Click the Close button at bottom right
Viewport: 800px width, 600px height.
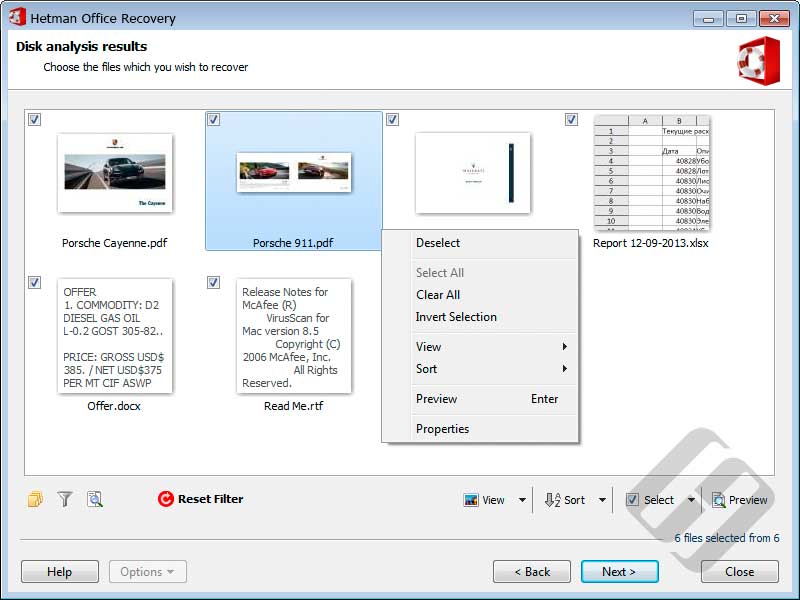point(740,571)
